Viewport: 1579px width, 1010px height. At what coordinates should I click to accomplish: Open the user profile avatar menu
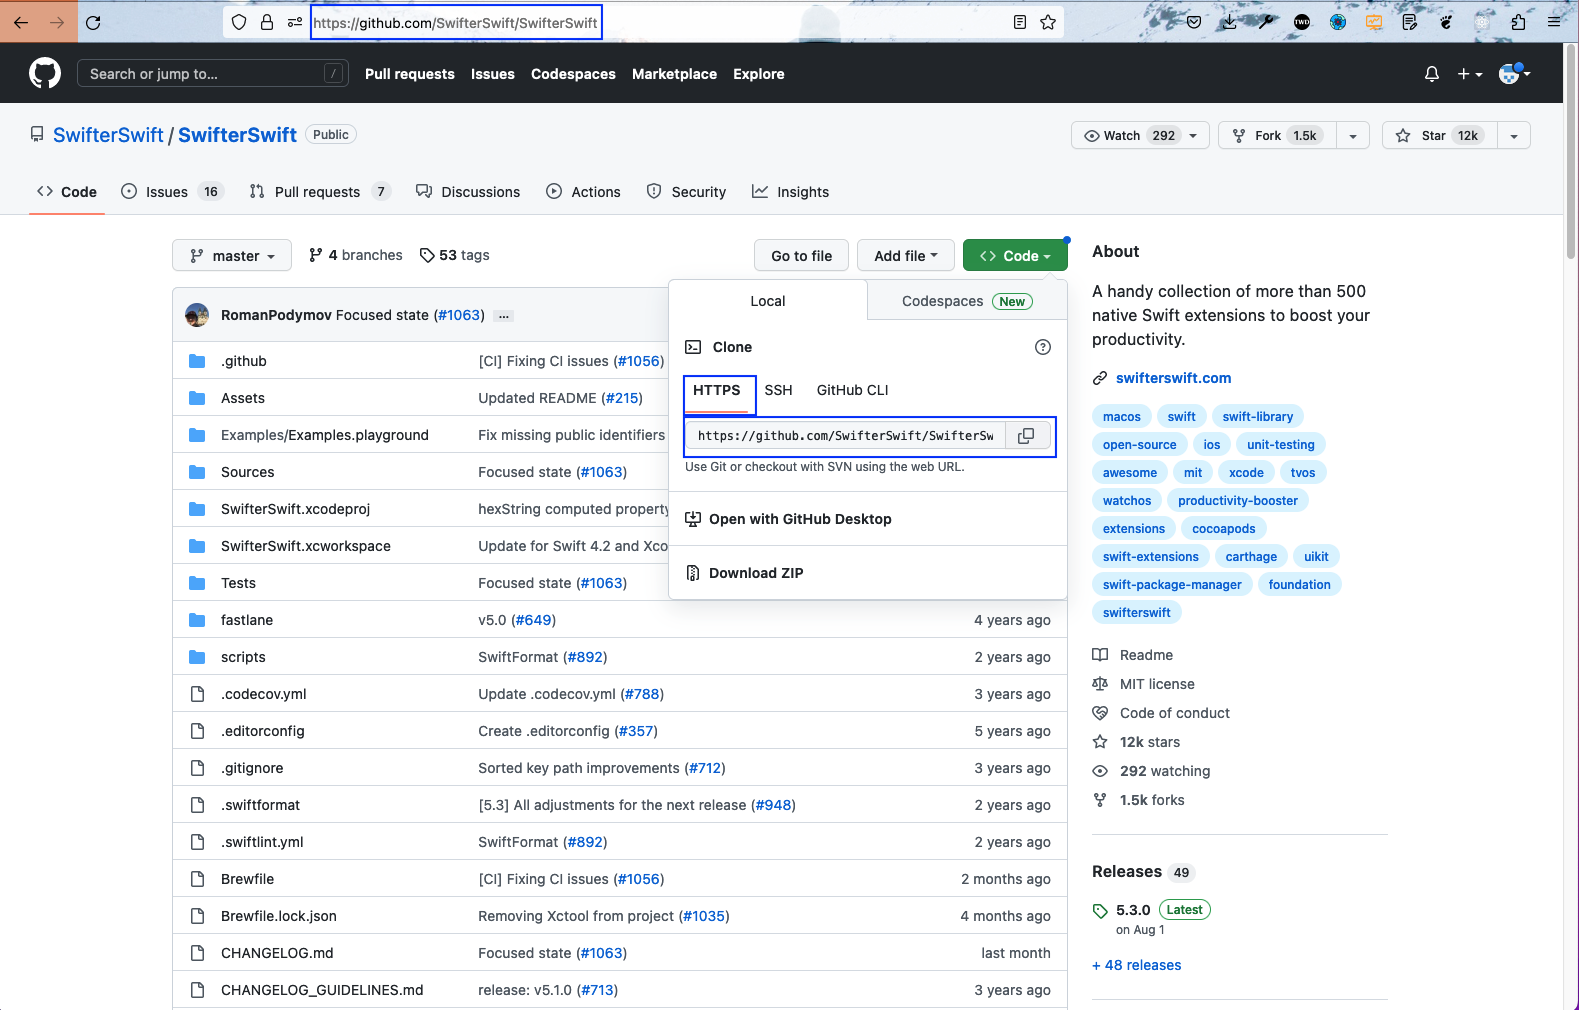(1514, 73)
